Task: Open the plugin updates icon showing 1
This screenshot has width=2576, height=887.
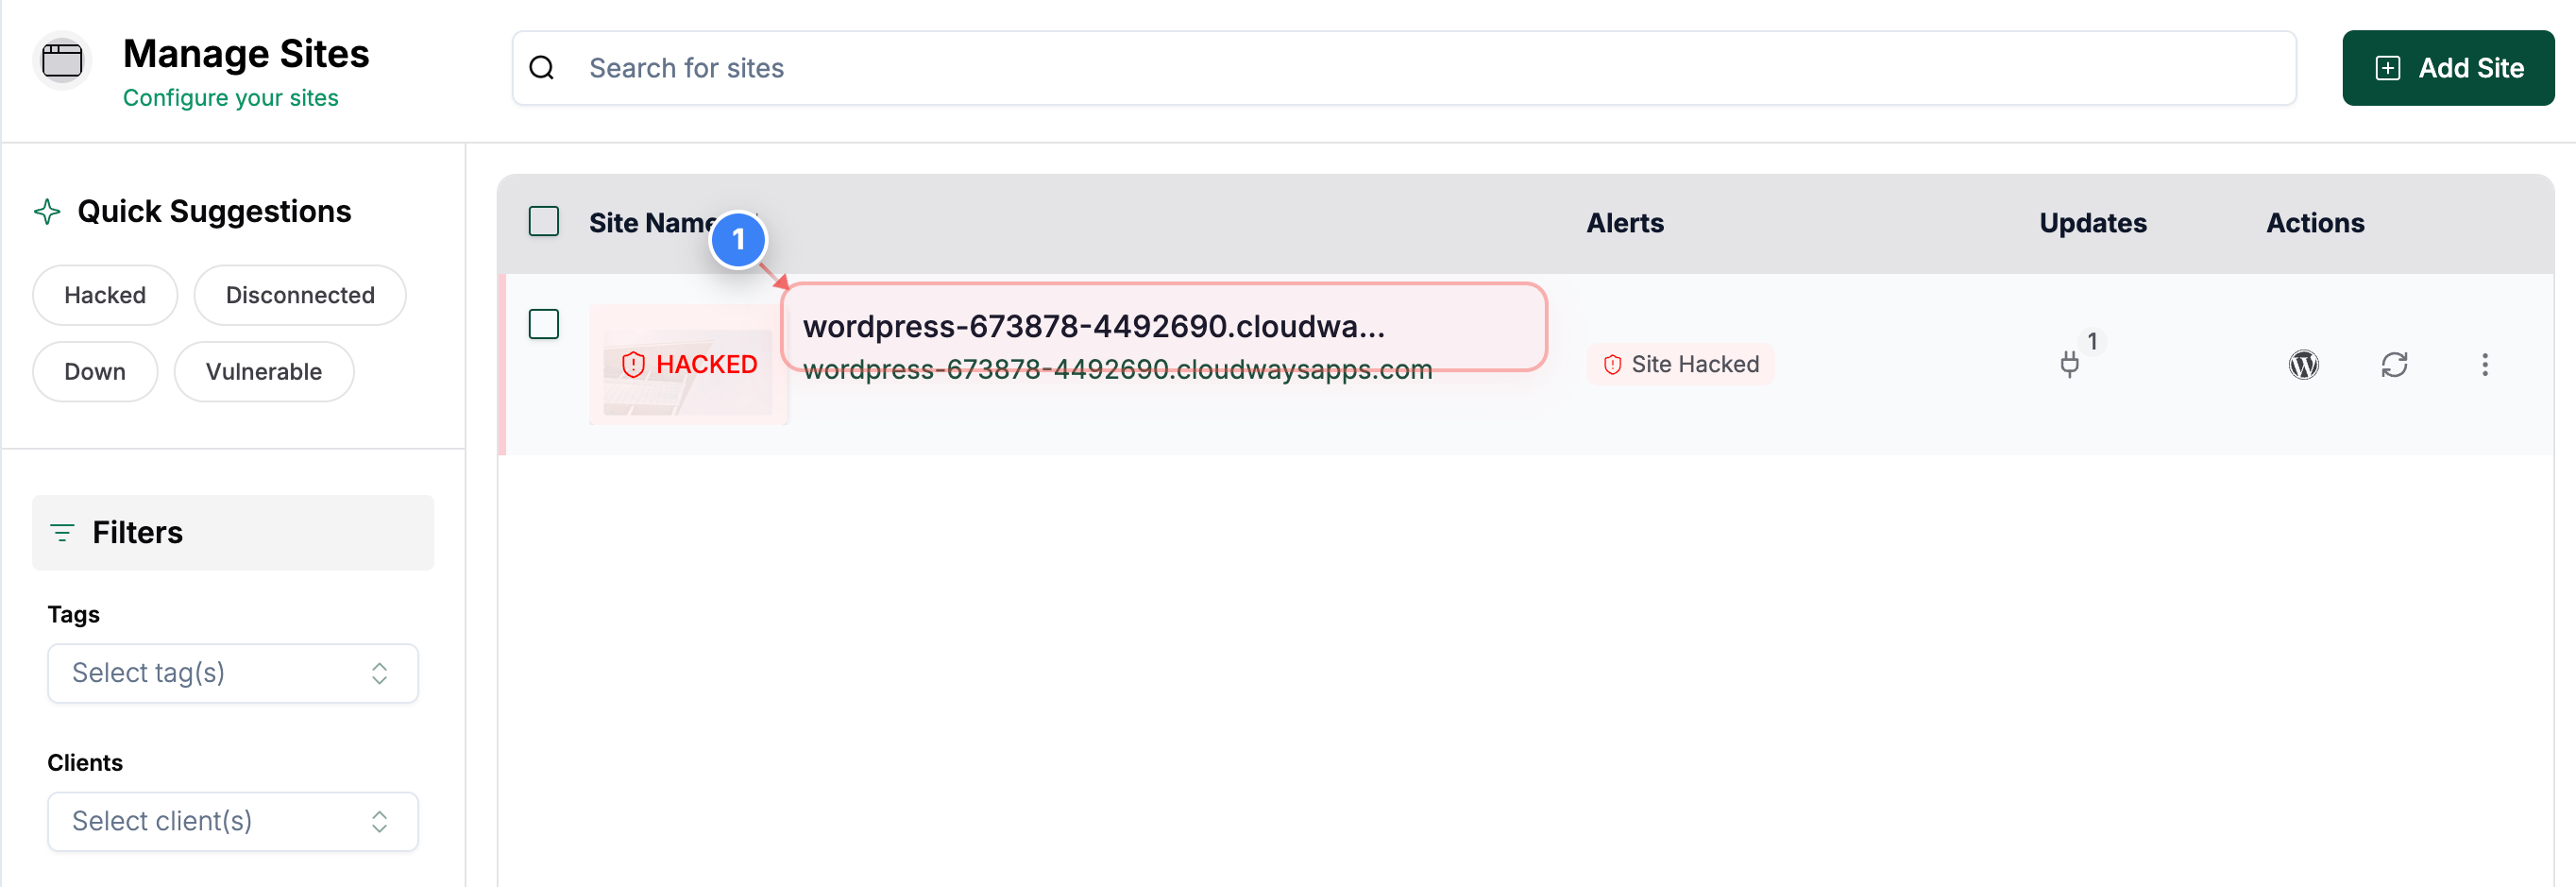Action: (2071, 364)
